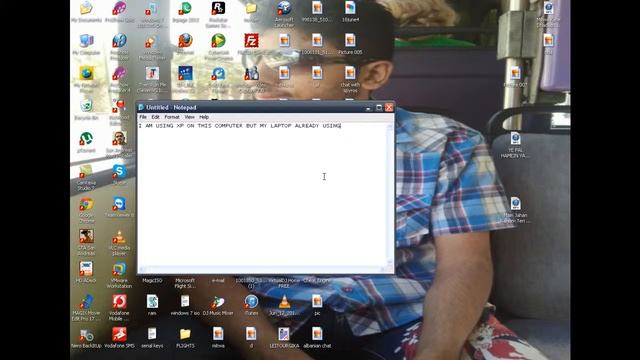
Task: Select the Aerosoft Launcher desktop icon
Action: 284,14
